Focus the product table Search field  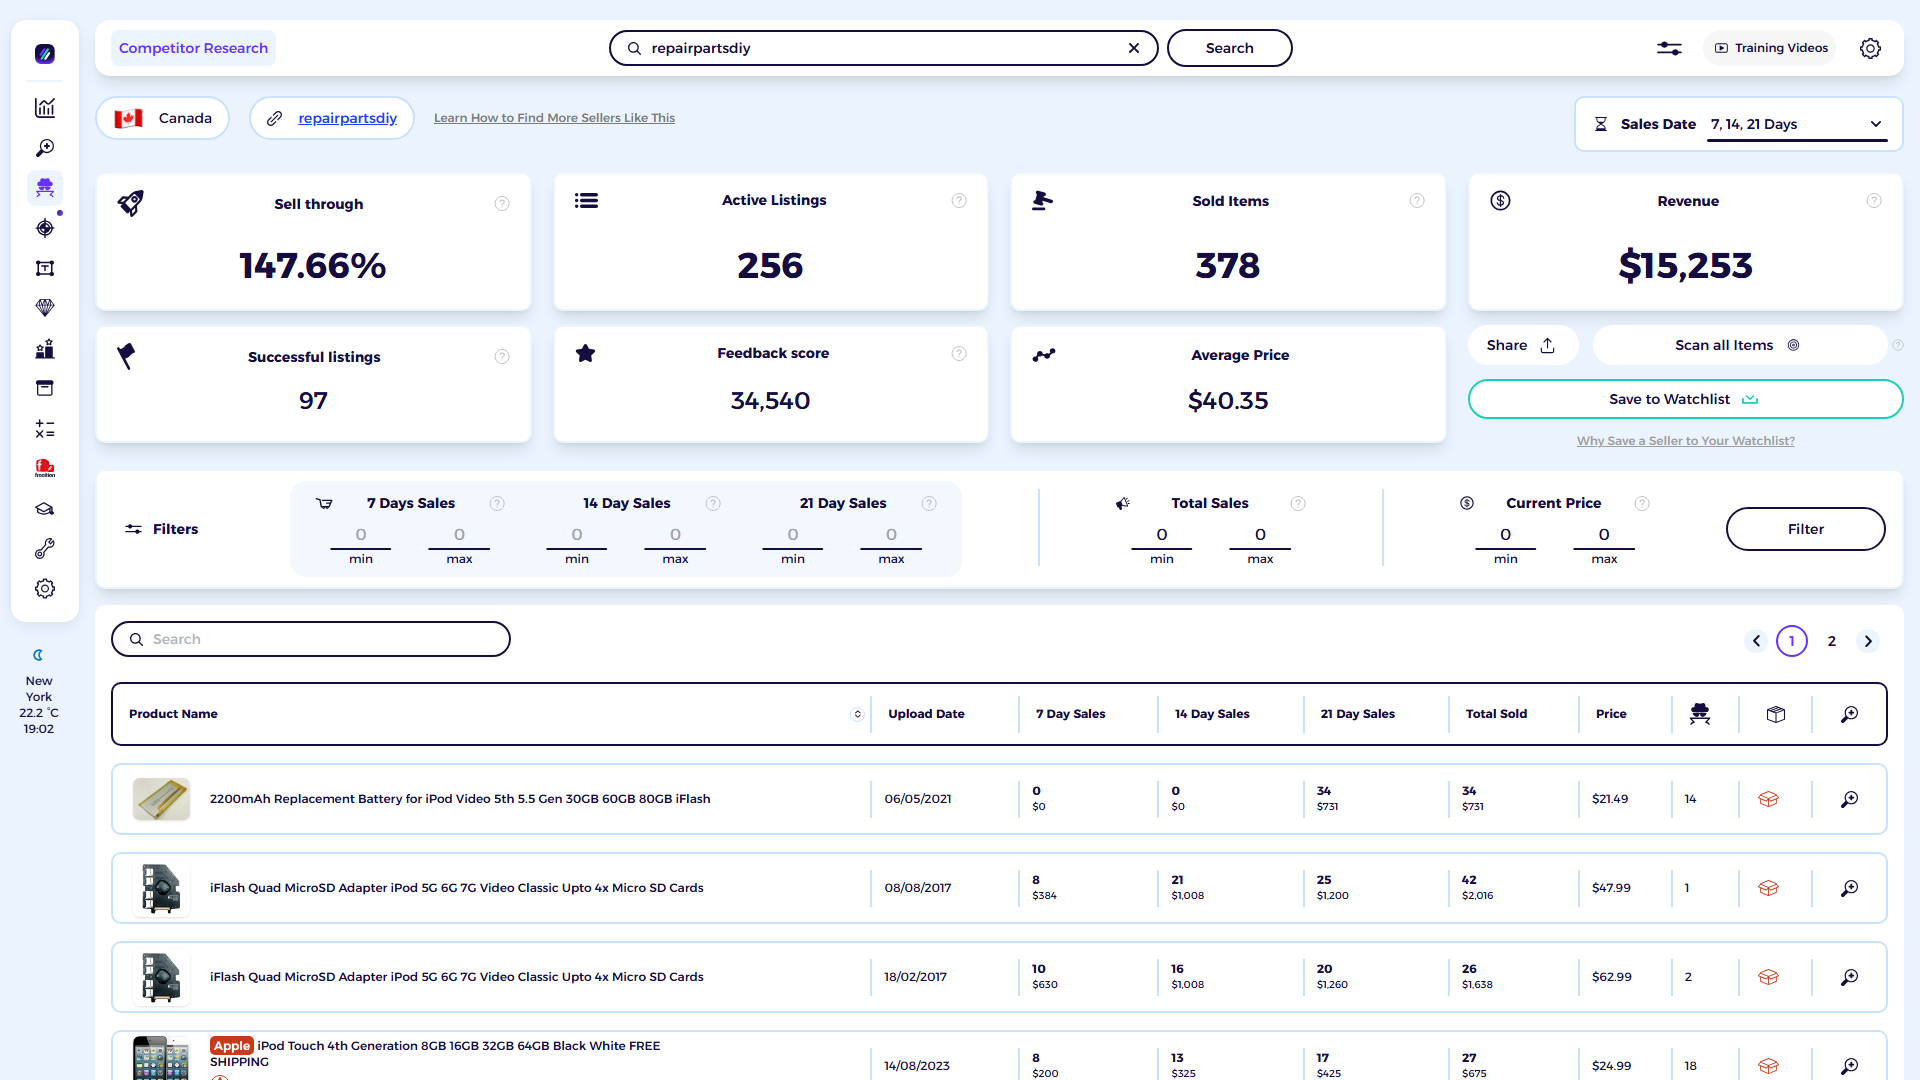[x=311, y=639]
